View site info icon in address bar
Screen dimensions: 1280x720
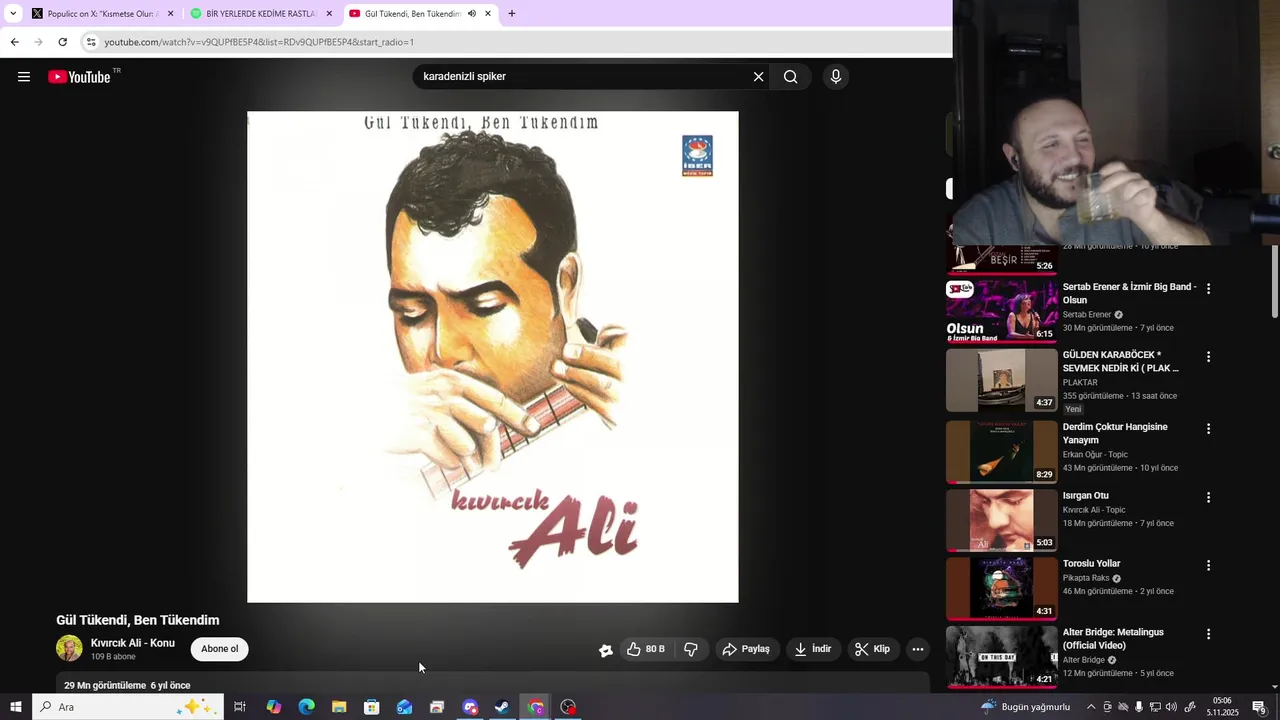tap(91, 42)
